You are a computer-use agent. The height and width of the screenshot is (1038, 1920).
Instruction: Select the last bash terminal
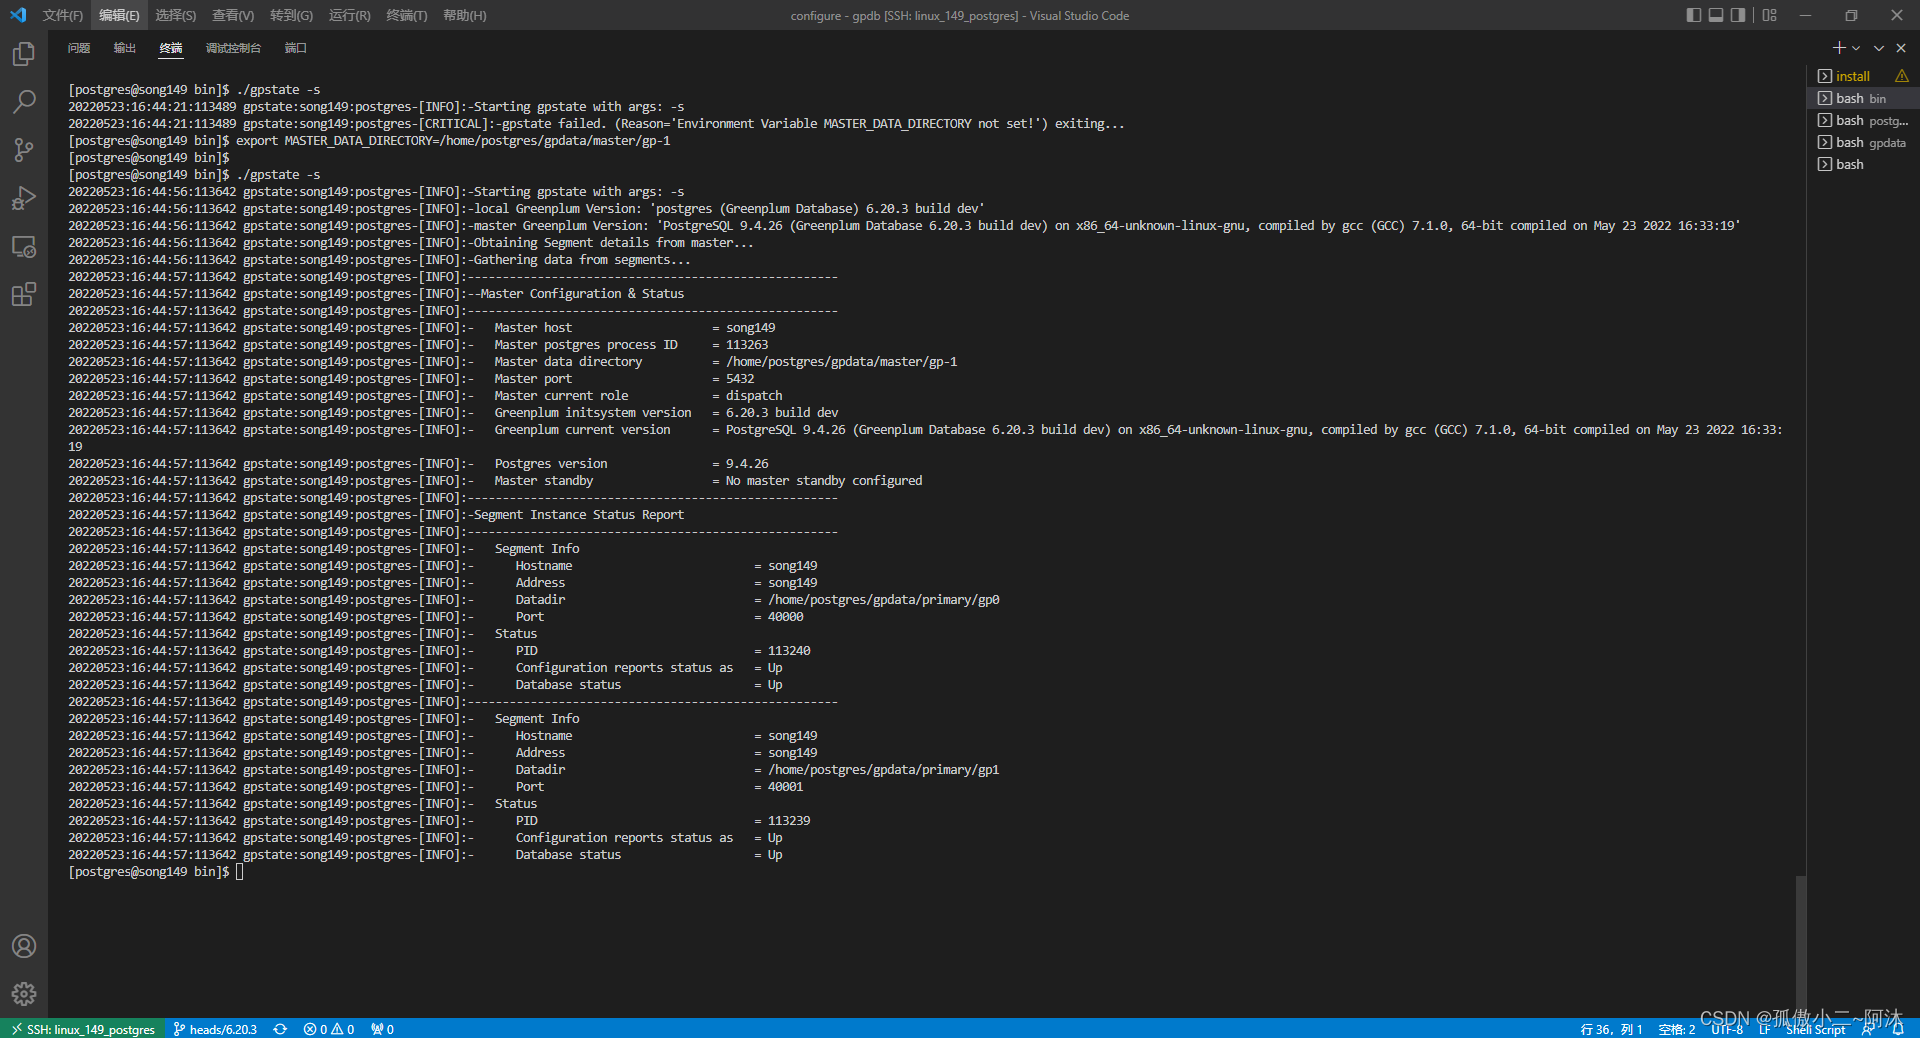tap(1863, 164)
